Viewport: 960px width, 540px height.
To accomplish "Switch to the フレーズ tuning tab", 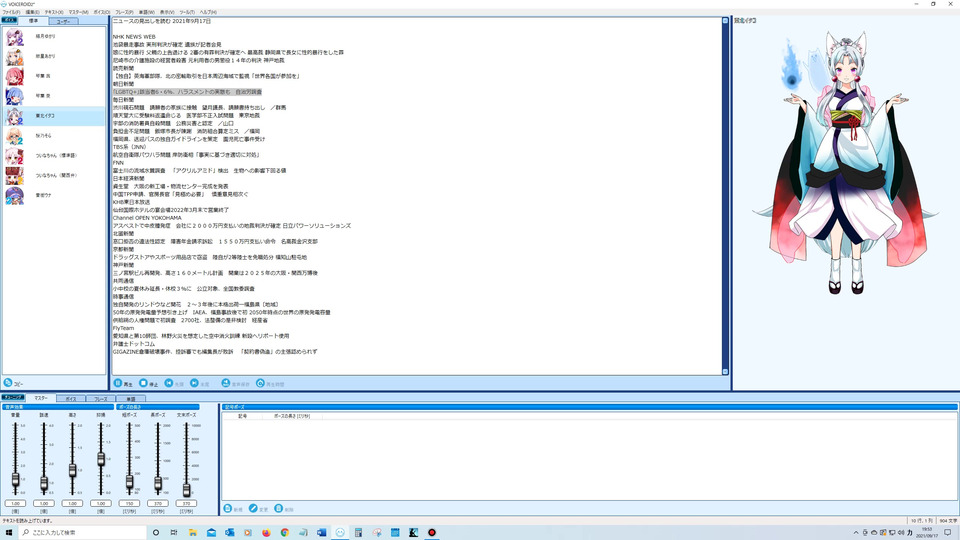I will (100, 399).
